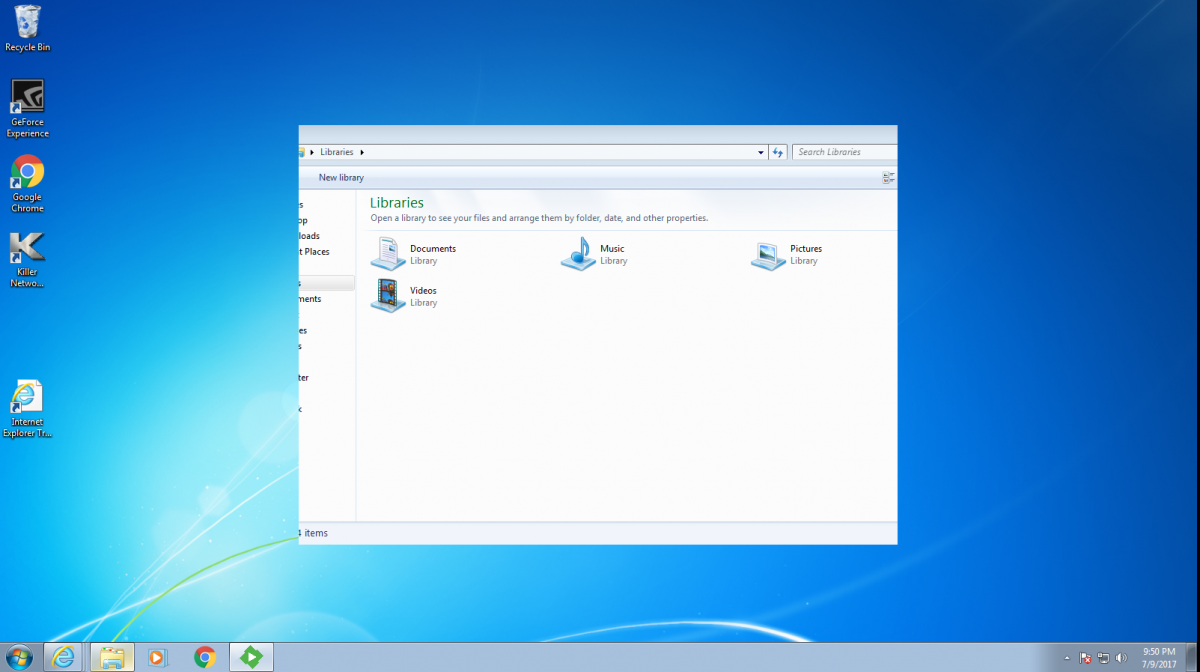Open the Documents library icon

[388, 254]
